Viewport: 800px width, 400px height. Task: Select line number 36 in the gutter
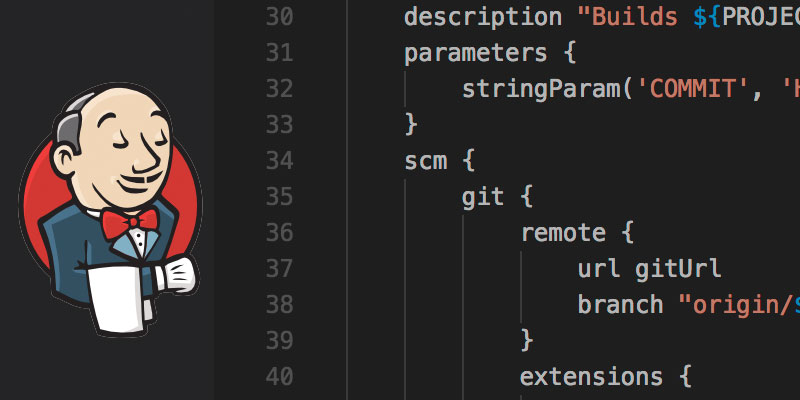[x=279, y=233]
